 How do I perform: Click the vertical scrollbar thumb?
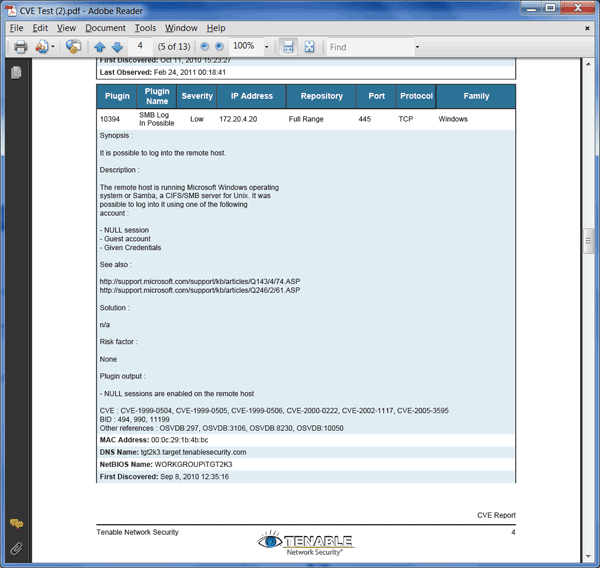coord(589,240)
